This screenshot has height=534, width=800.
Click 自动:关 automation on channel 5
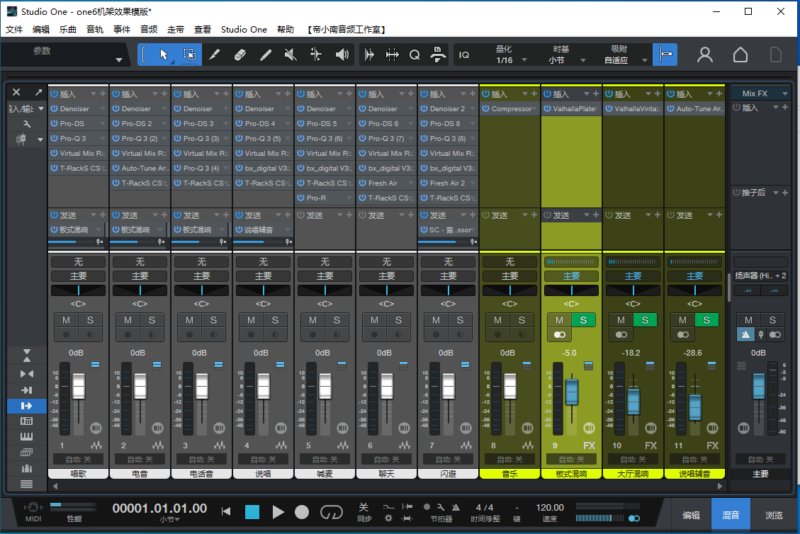point(325,460)
